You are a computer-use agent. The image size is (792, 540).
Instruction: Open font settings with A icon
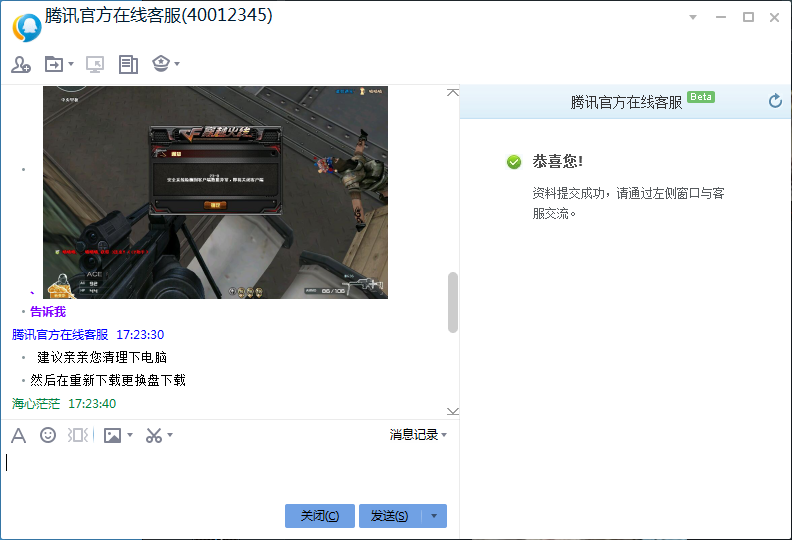19,435
